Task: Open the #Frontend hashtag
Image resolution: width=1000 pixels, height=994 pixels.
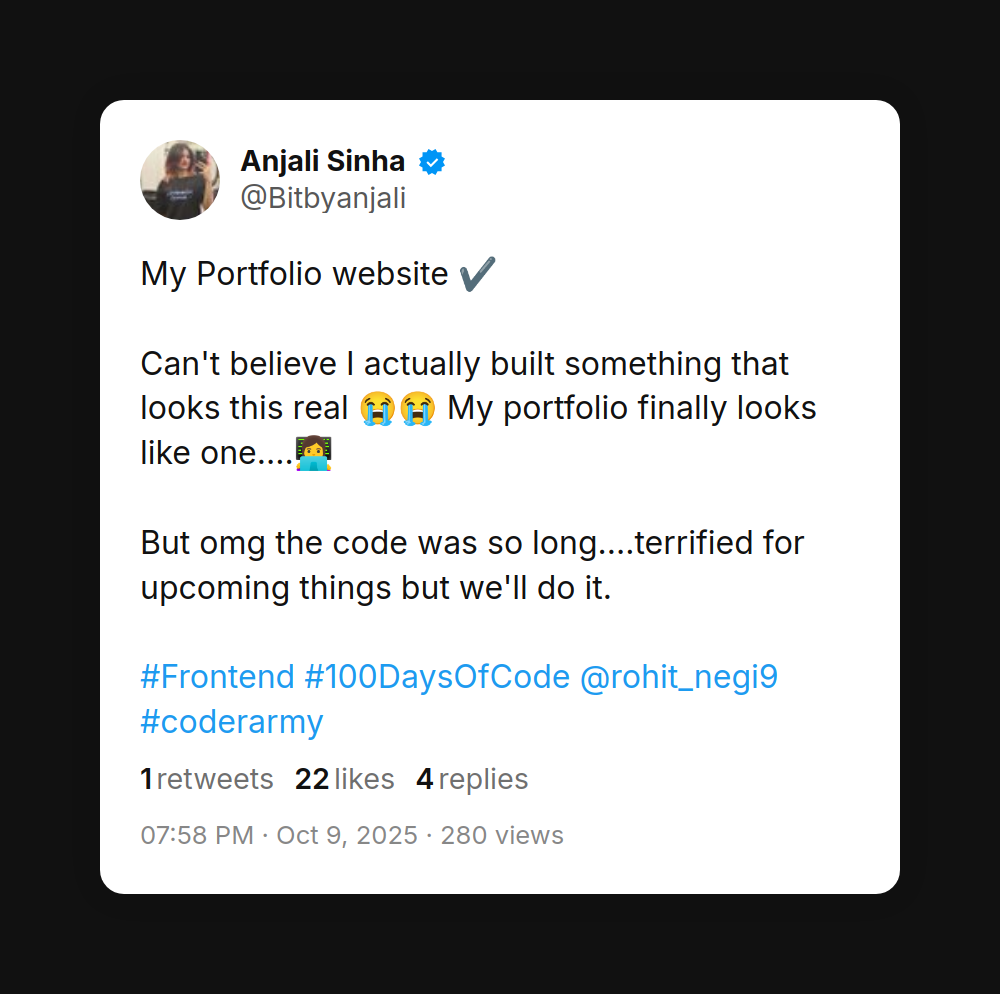Action: pos(218,677)
